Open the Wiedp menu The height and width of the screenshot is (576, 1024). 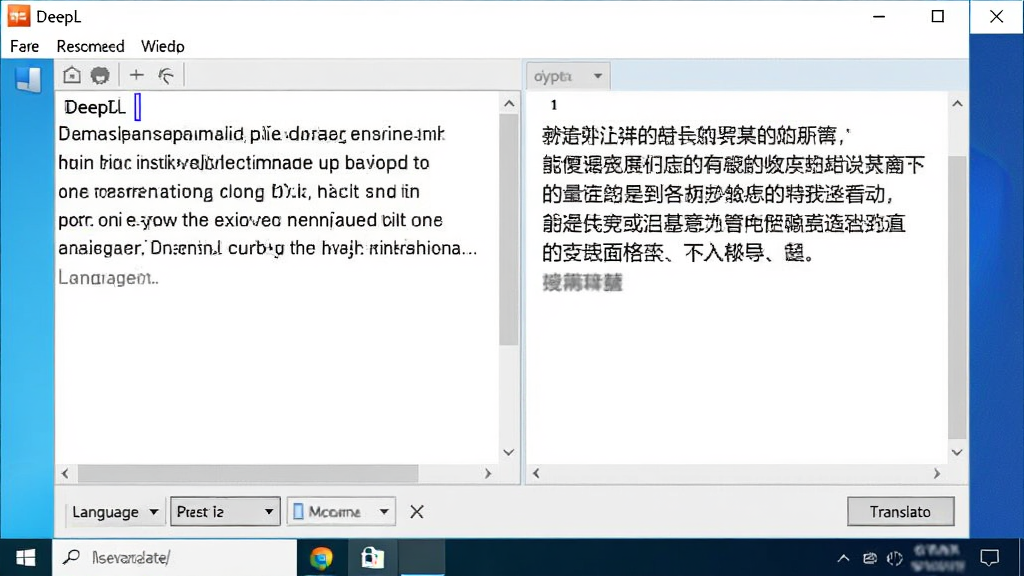tap(163, 46)
